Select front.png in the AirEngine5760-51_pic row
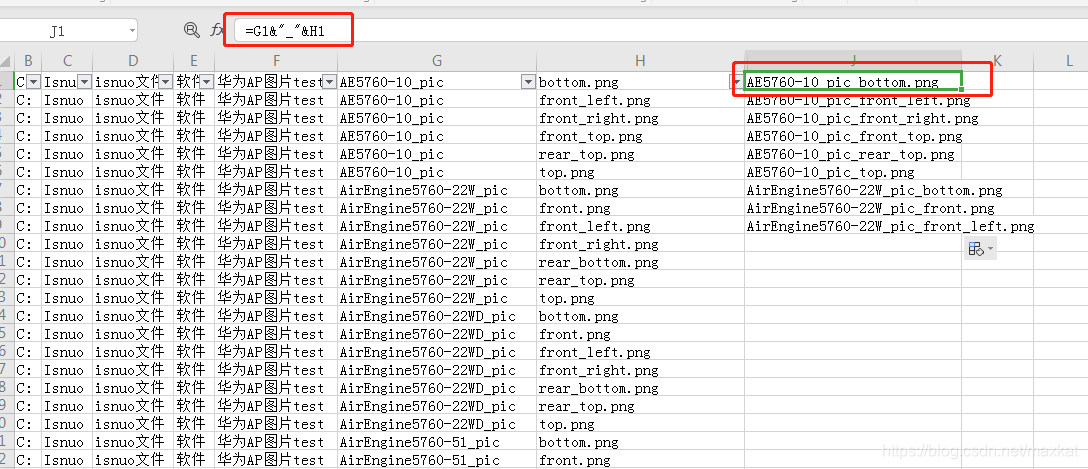Image resolution: width=1088 pixels, height=469 pixels. click(x=640, y=460)
